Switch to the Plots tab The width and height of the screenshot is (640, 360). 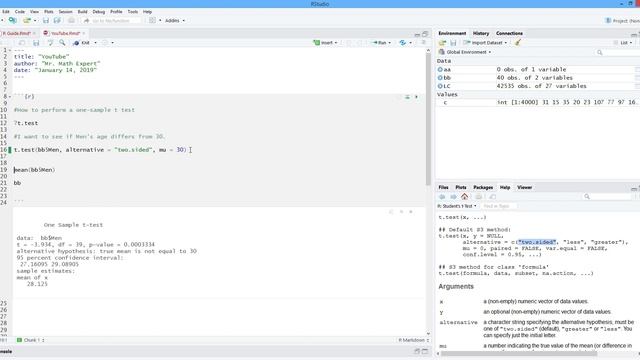[461, 187]
